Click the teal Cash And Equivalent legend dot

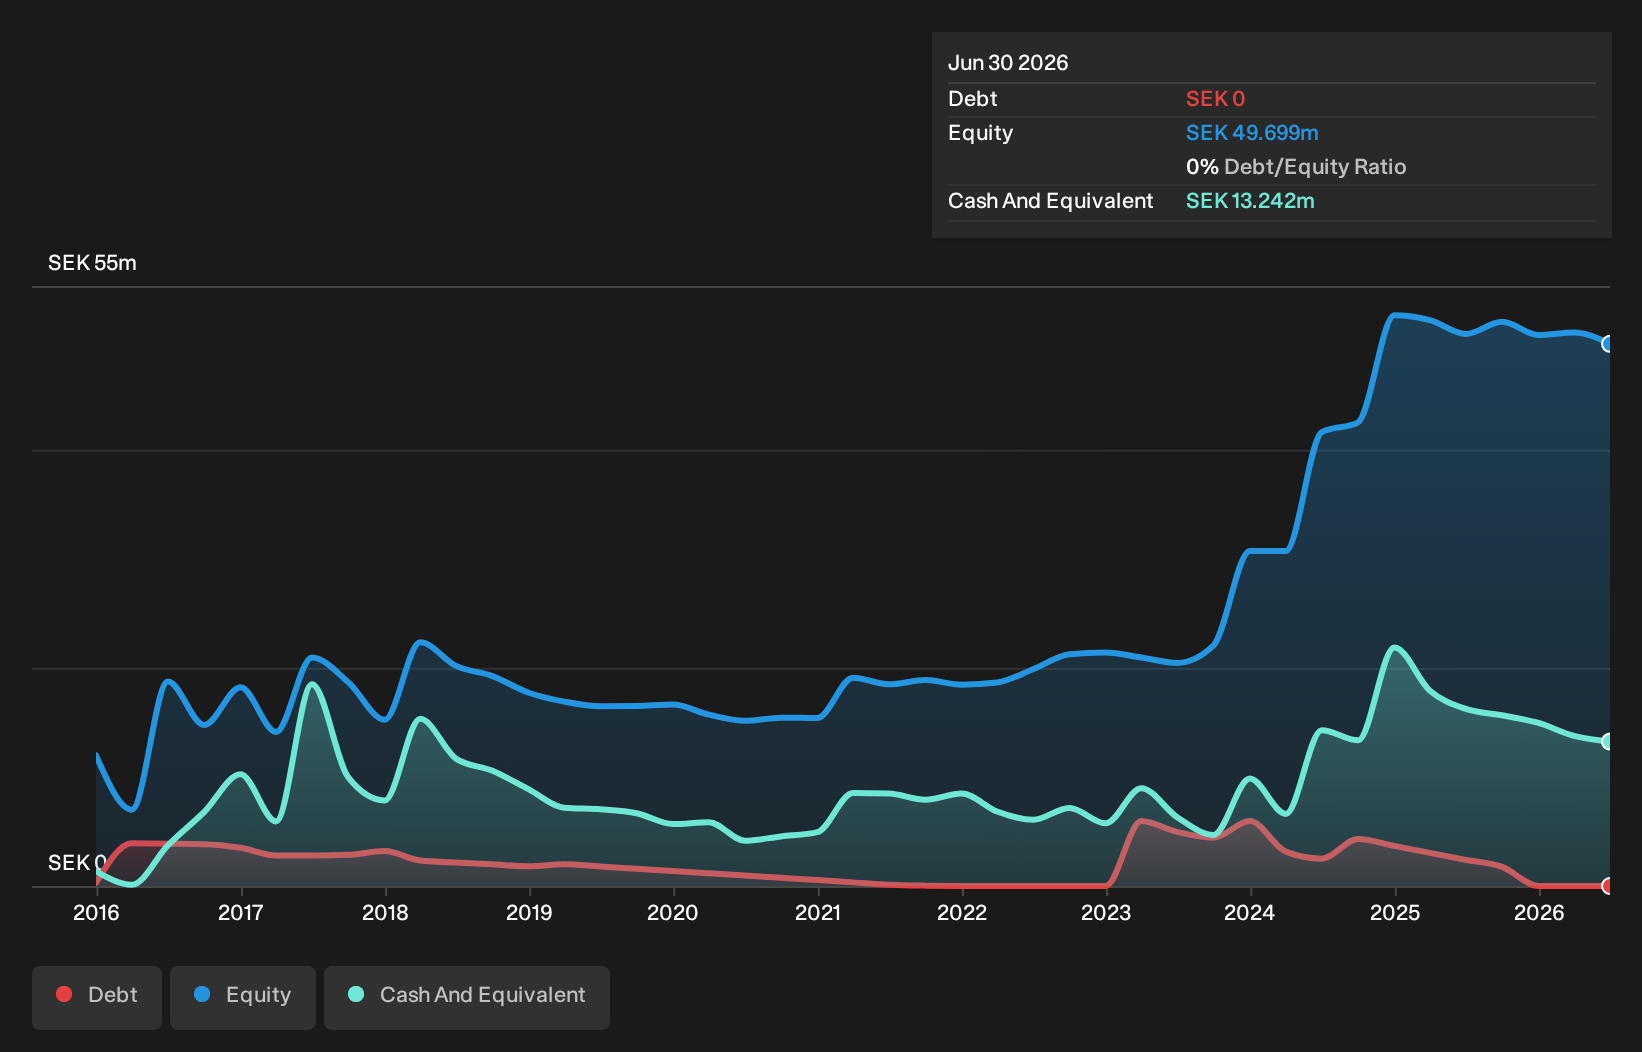356,994
